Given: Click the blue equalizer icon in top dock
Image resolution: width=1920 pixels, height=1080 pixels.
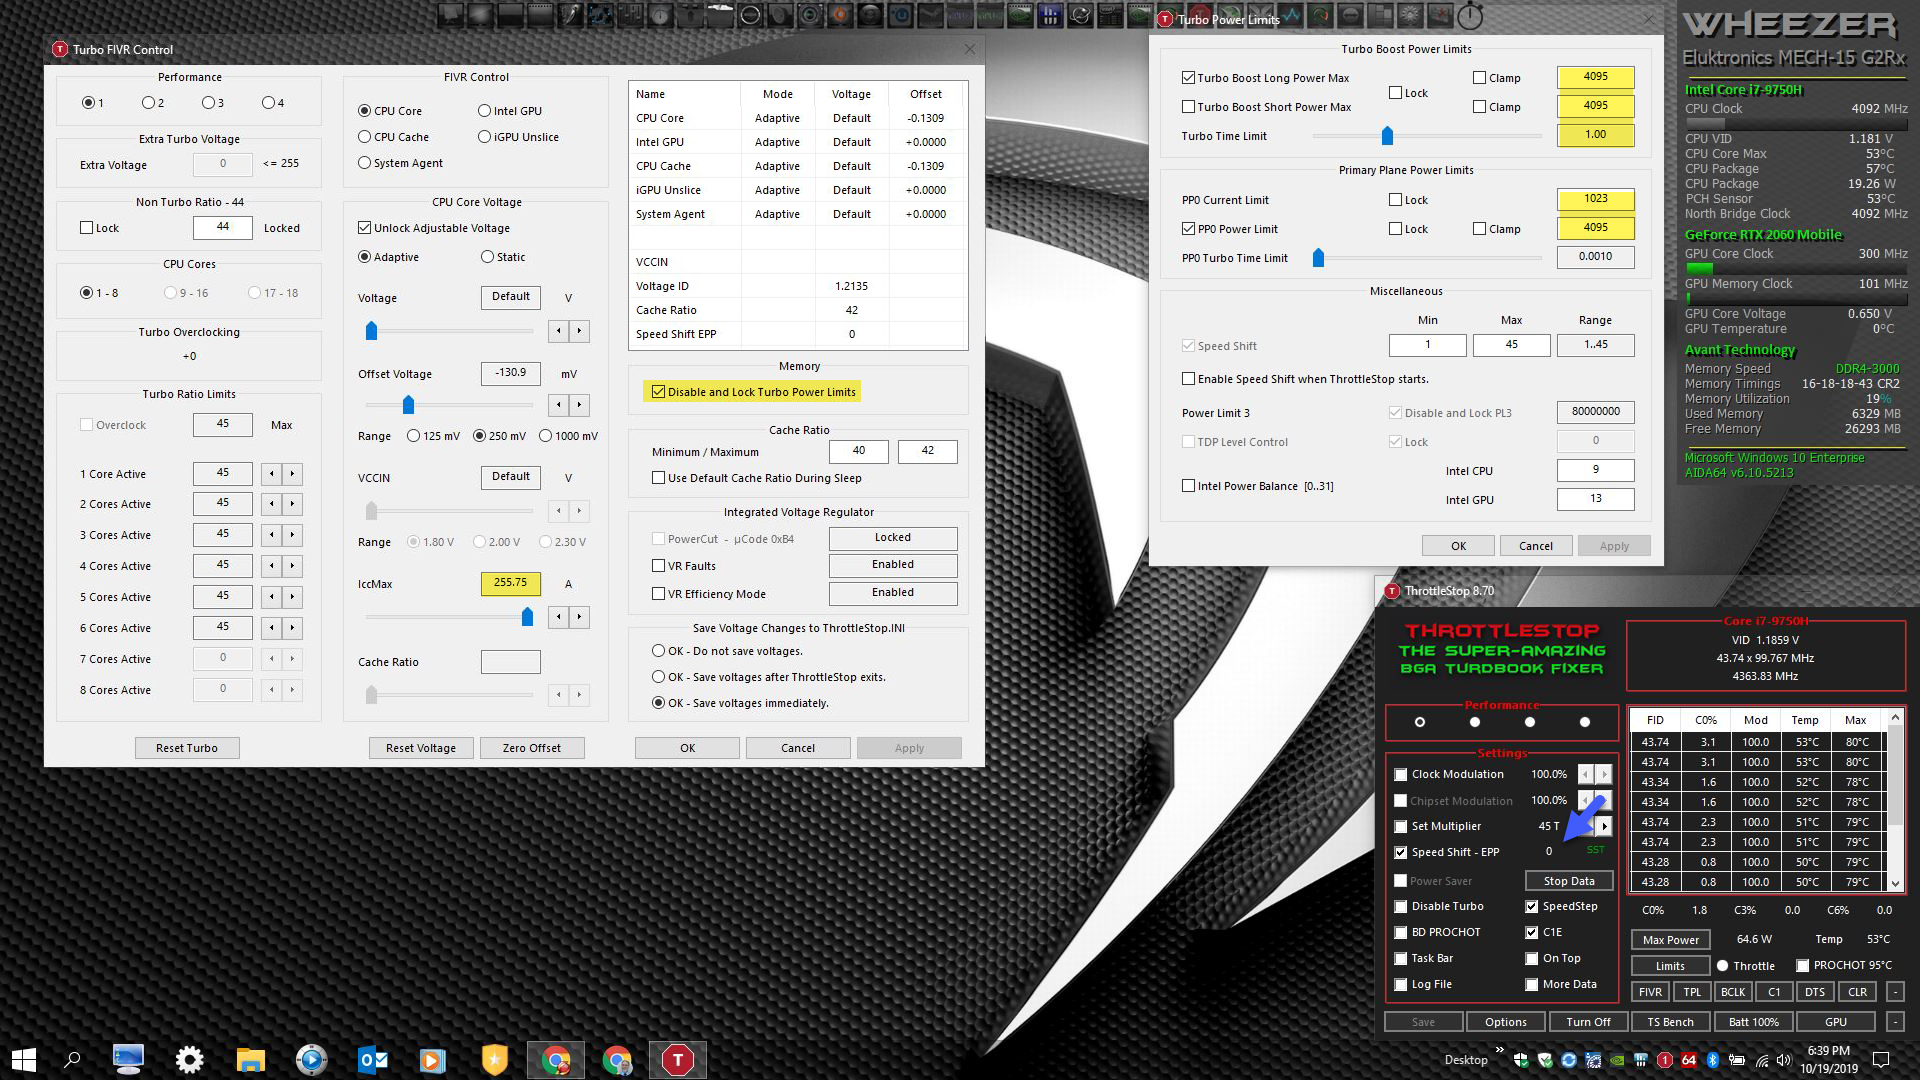Looking at the screenshot, I should click(x=1050, y=15).
